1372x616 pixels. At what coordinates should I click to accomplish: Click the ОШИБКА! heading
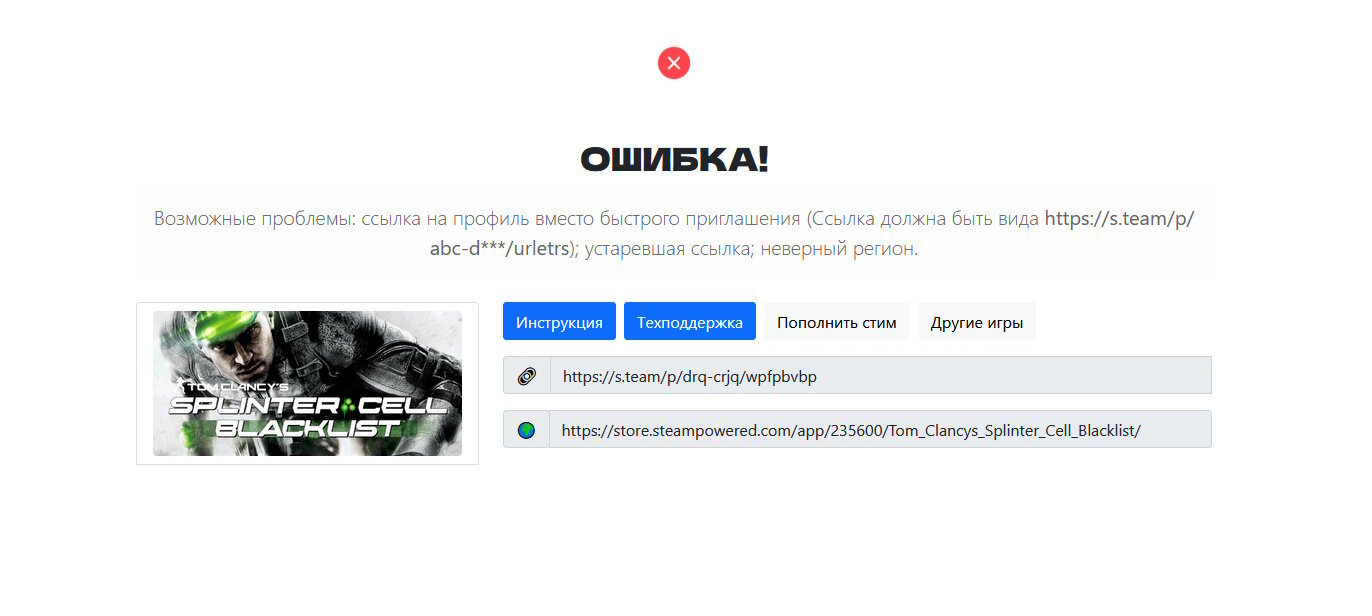click(x=674, y=160)
